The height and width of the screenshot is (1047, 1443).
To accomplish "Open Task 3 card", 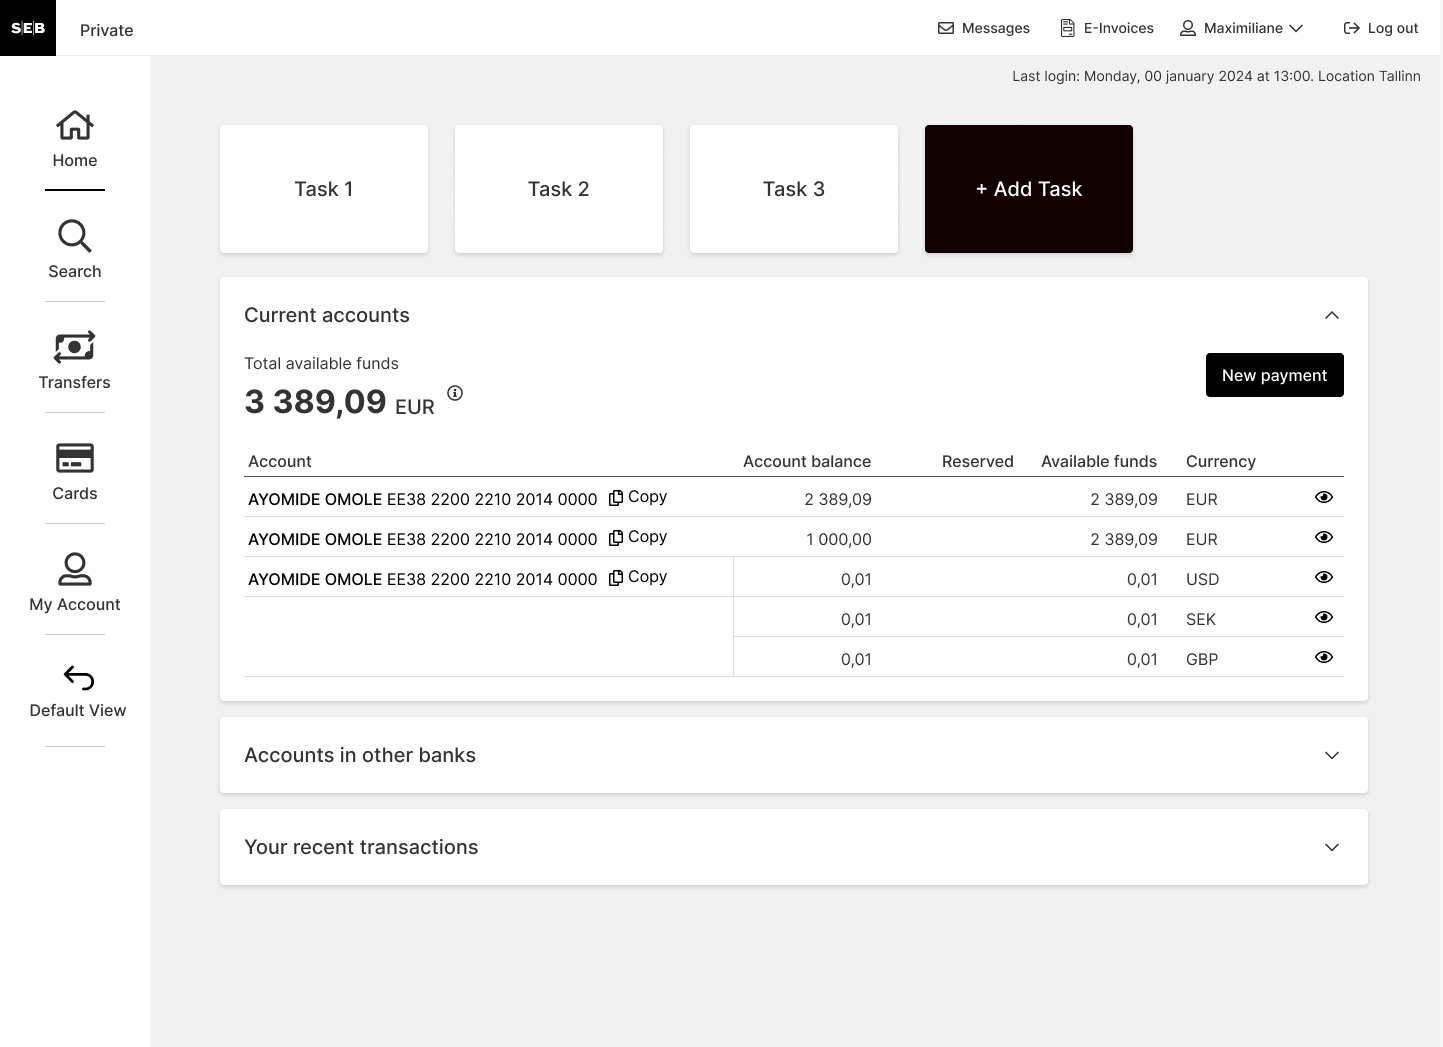I will tap(794, 189).
